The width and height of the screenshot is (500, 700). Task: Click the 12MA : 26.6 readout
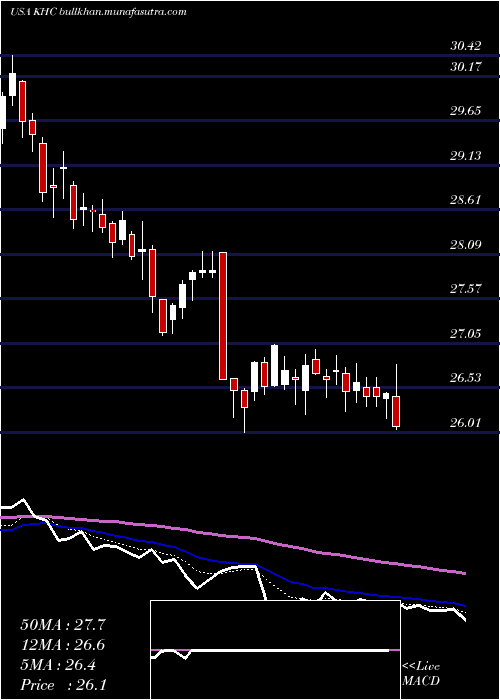tap(63, 645)
